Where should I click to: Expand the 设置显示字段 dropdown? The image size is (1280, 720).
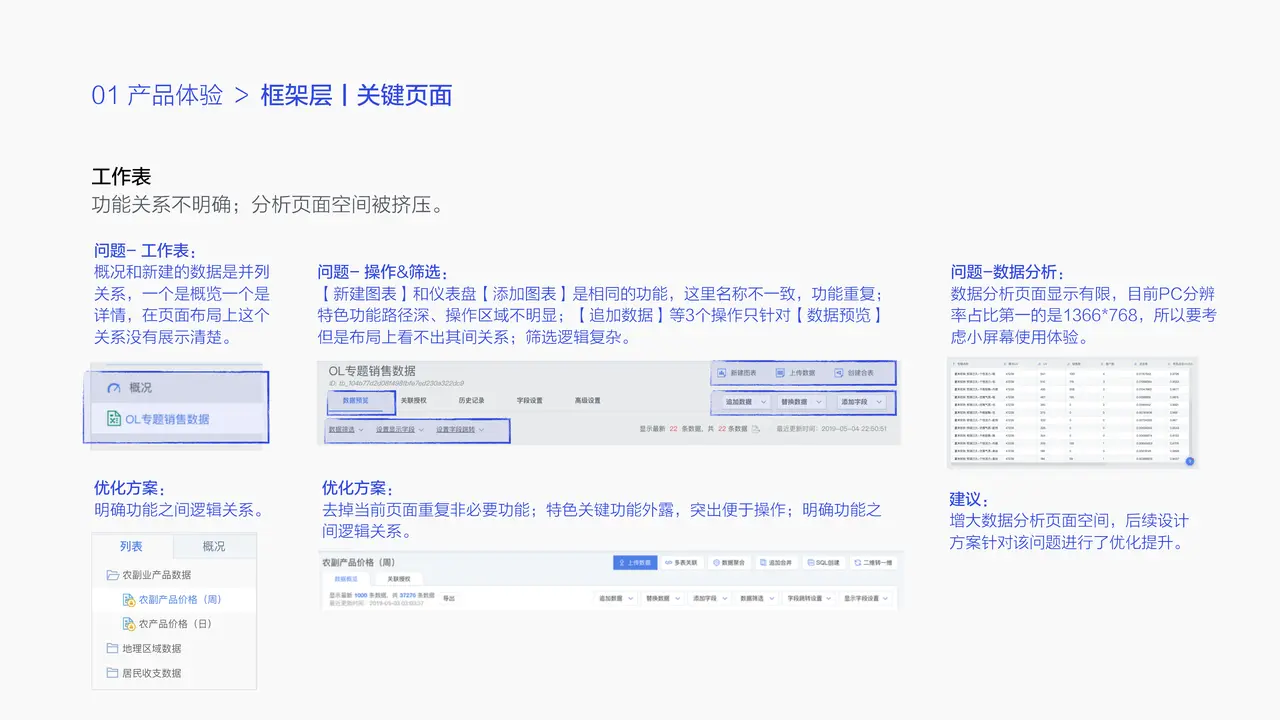pos(399,430)
